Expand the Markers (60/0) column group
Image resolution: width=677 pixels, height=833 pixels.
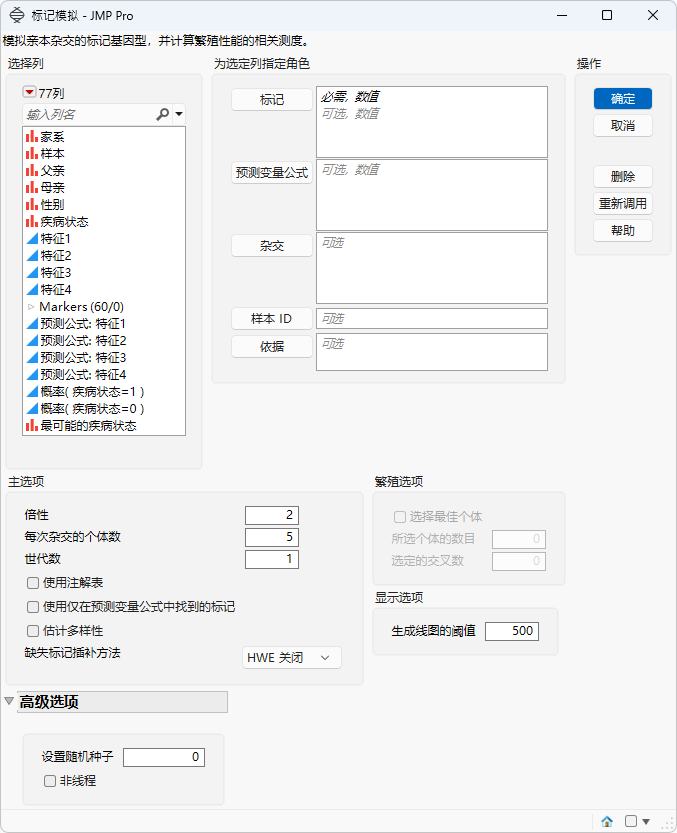31,307
